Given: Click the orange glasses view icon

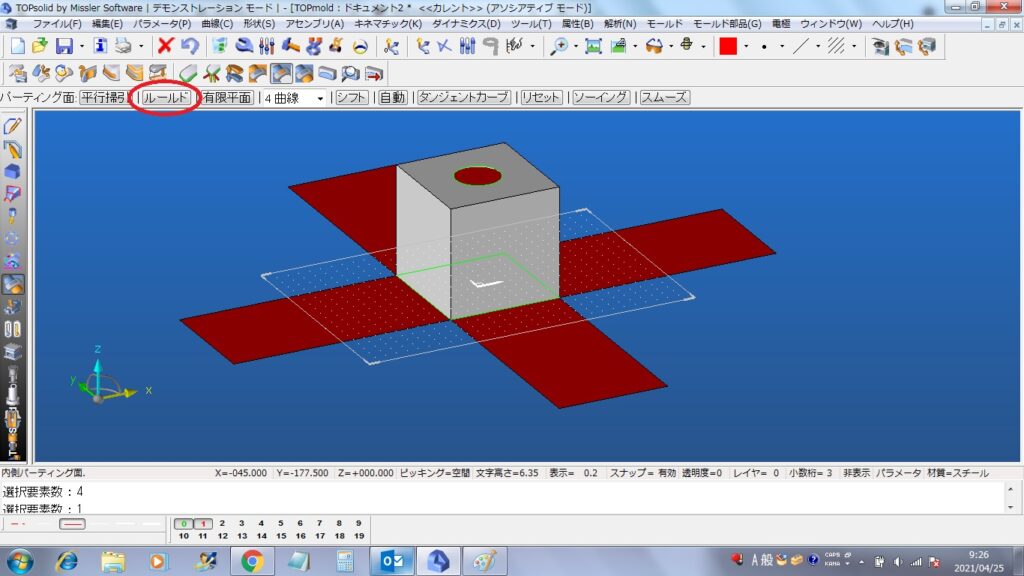Looking at the screenshot, I should (x=654, y=46).
